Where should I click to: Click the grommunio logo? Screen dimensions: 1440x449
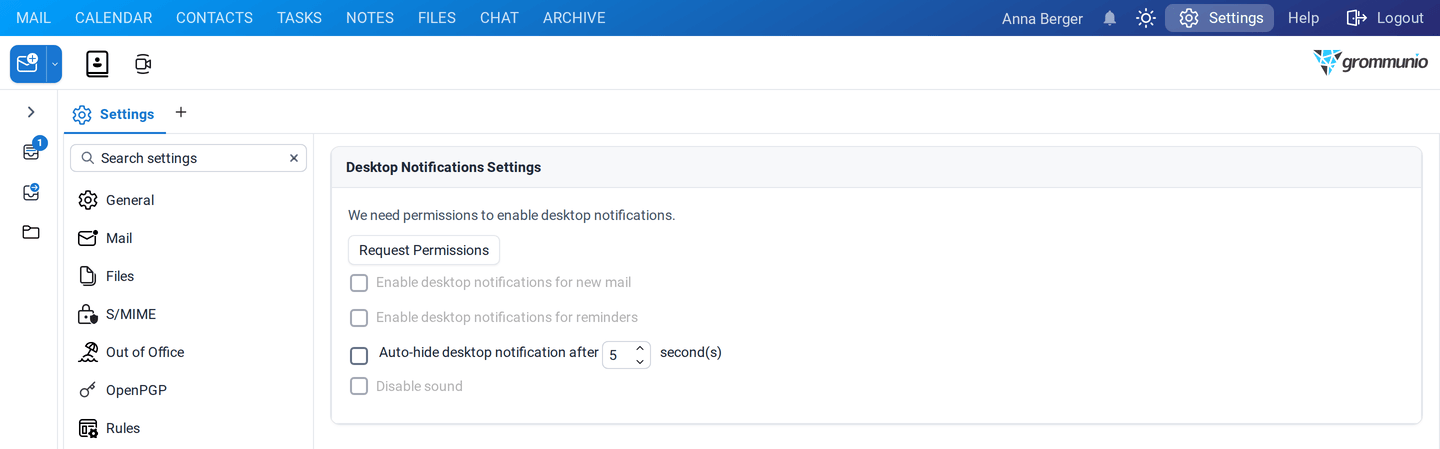point(1370,63)
